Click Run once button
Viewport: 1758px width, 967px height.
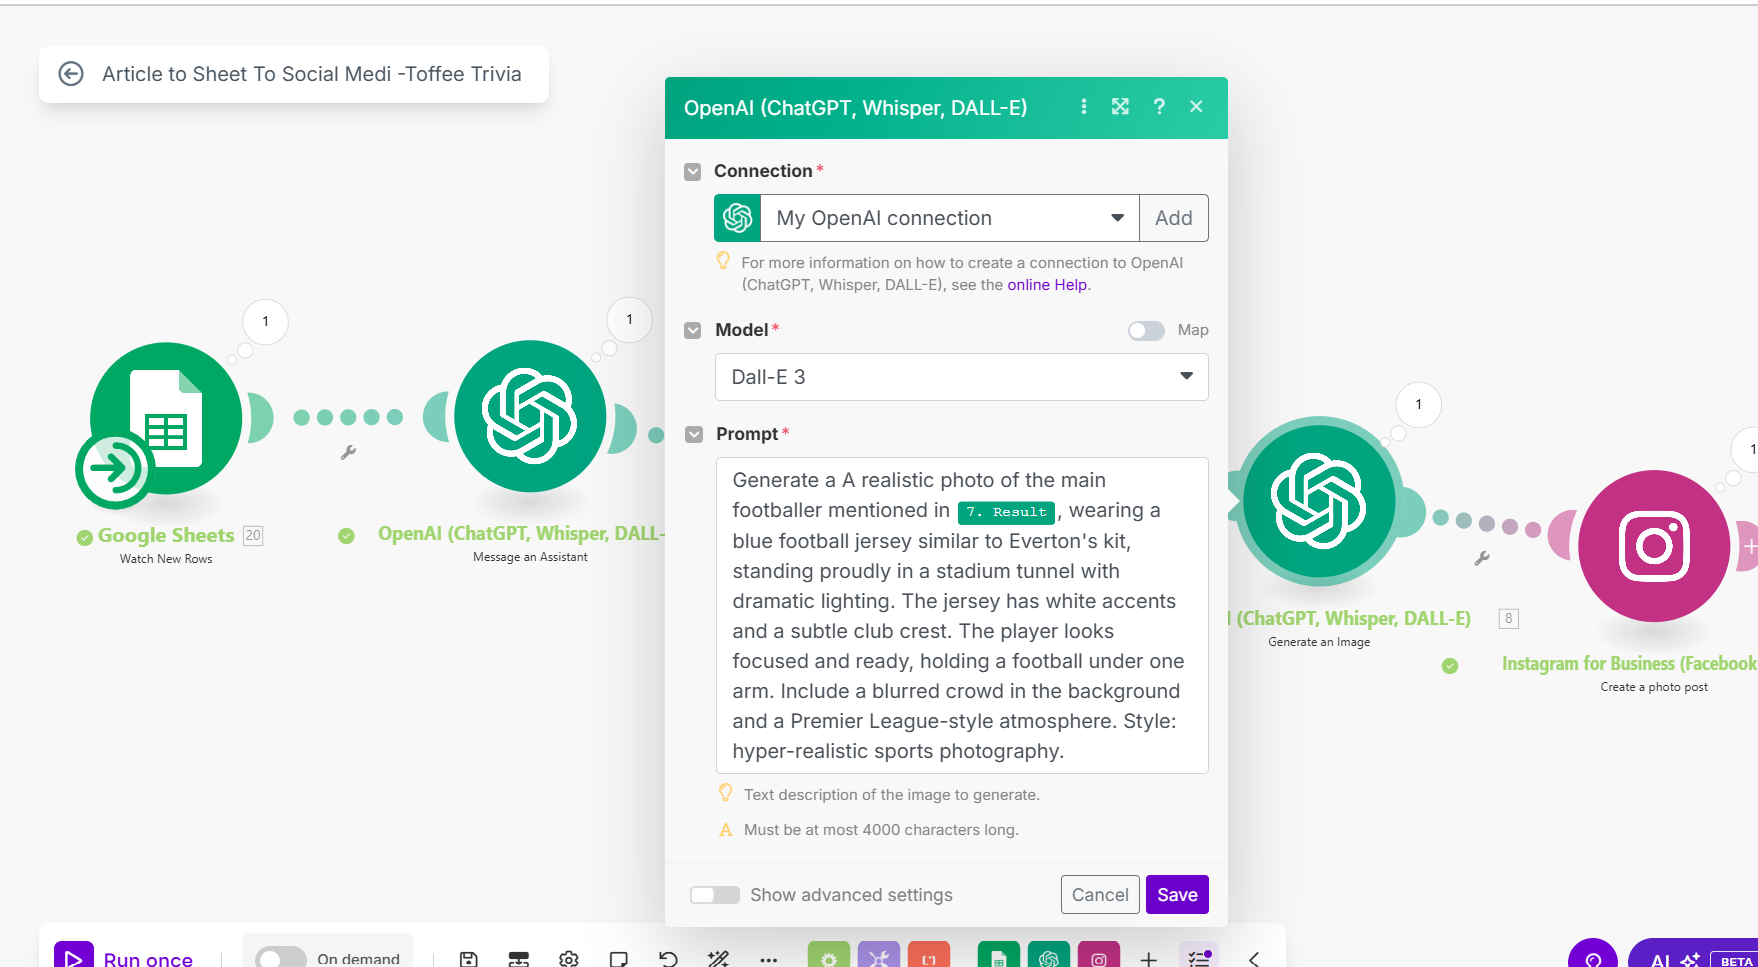(x=124, y=956)
